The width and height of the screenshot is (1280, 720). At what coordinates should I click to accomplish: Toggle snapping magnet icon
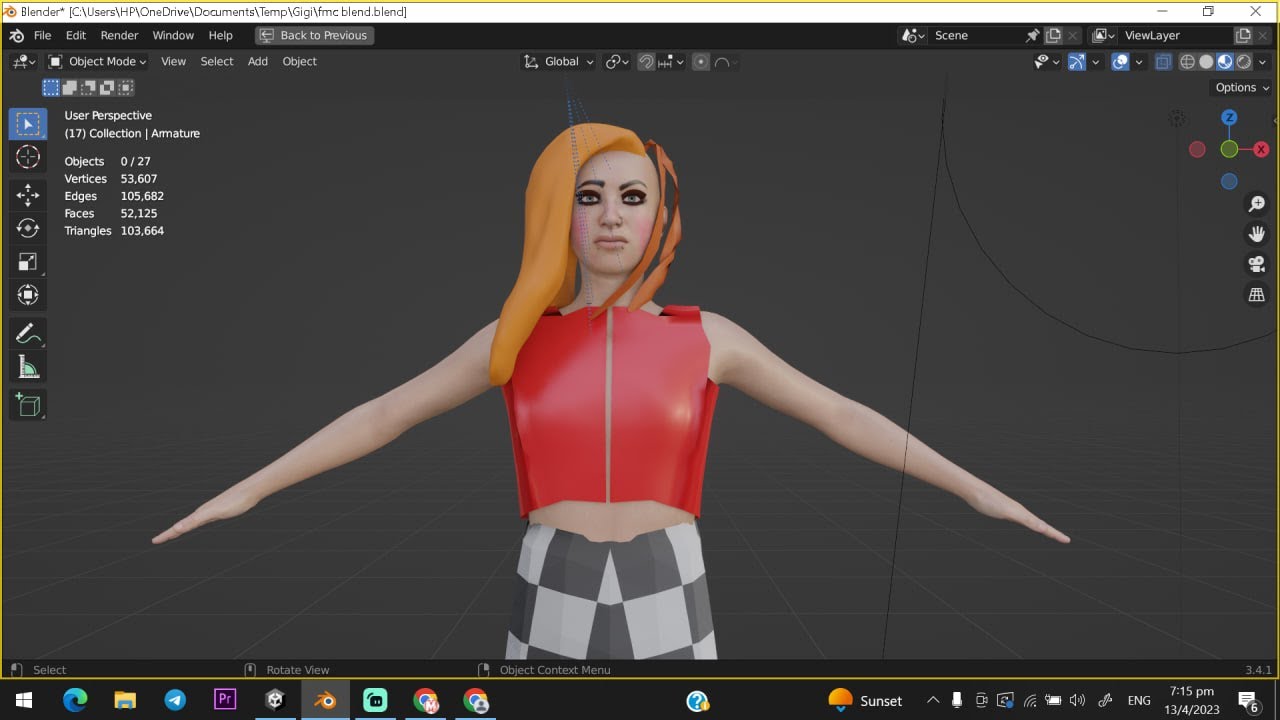pos(646,62)
